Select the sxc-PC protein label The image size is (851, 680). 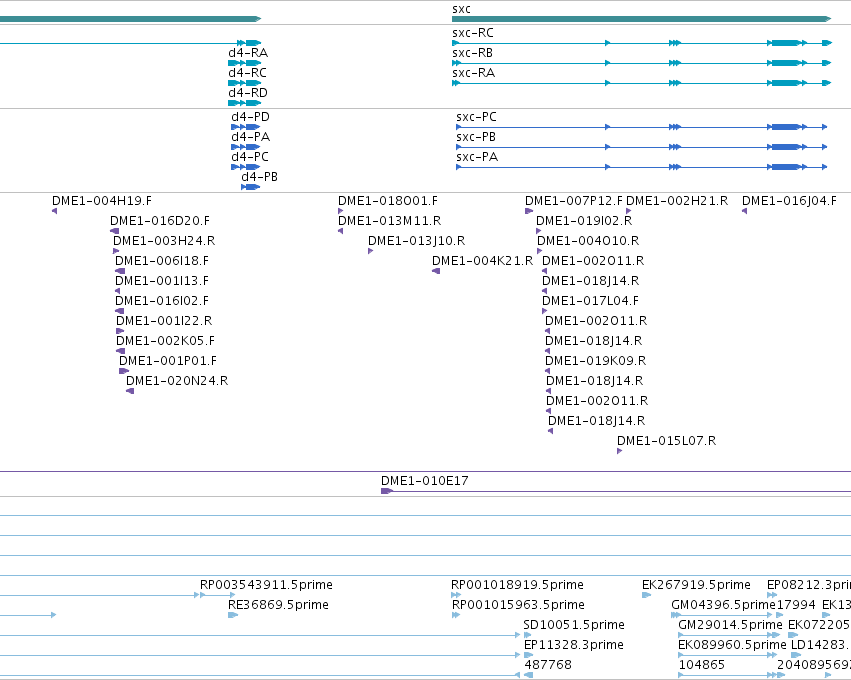point(477,117)
